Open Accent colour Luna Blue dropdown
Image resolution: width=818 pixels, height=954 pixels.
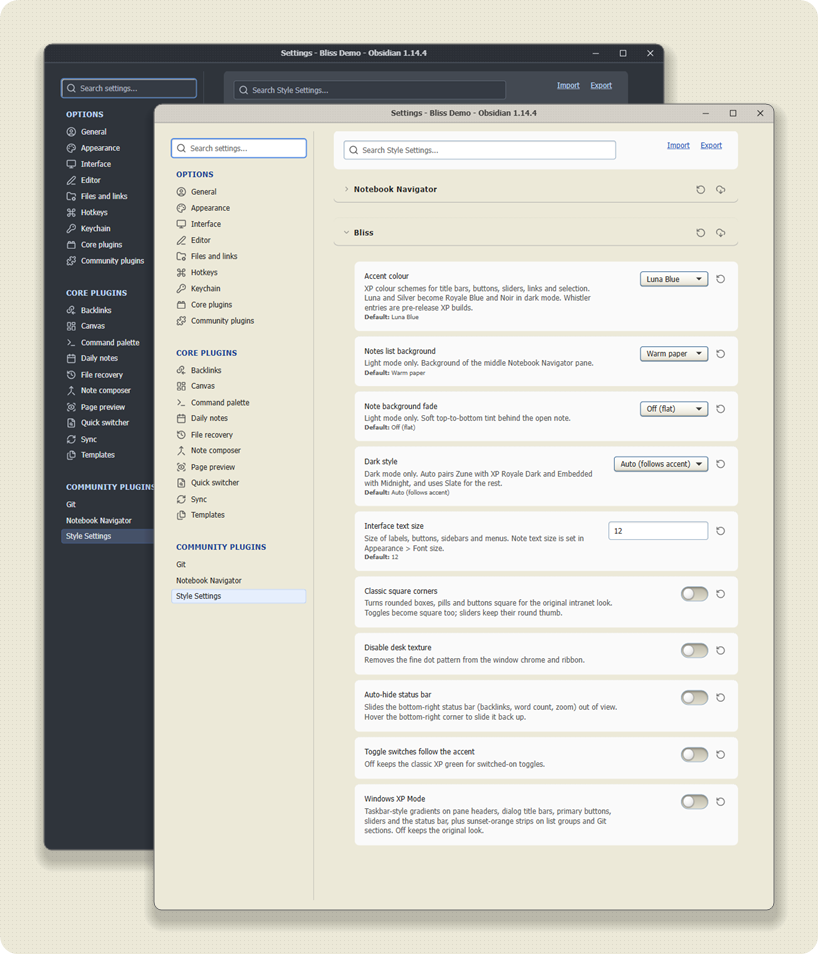coord(674,279)
